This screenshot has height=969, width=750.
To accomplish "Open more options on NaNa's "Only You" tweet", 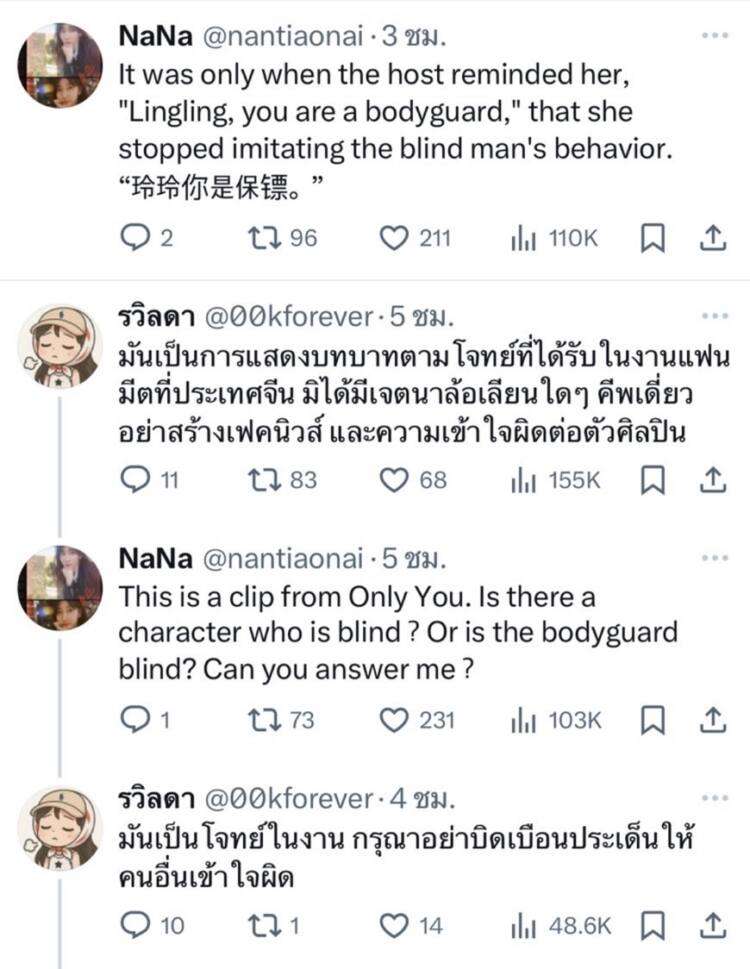I will click(x=715, y=558).
